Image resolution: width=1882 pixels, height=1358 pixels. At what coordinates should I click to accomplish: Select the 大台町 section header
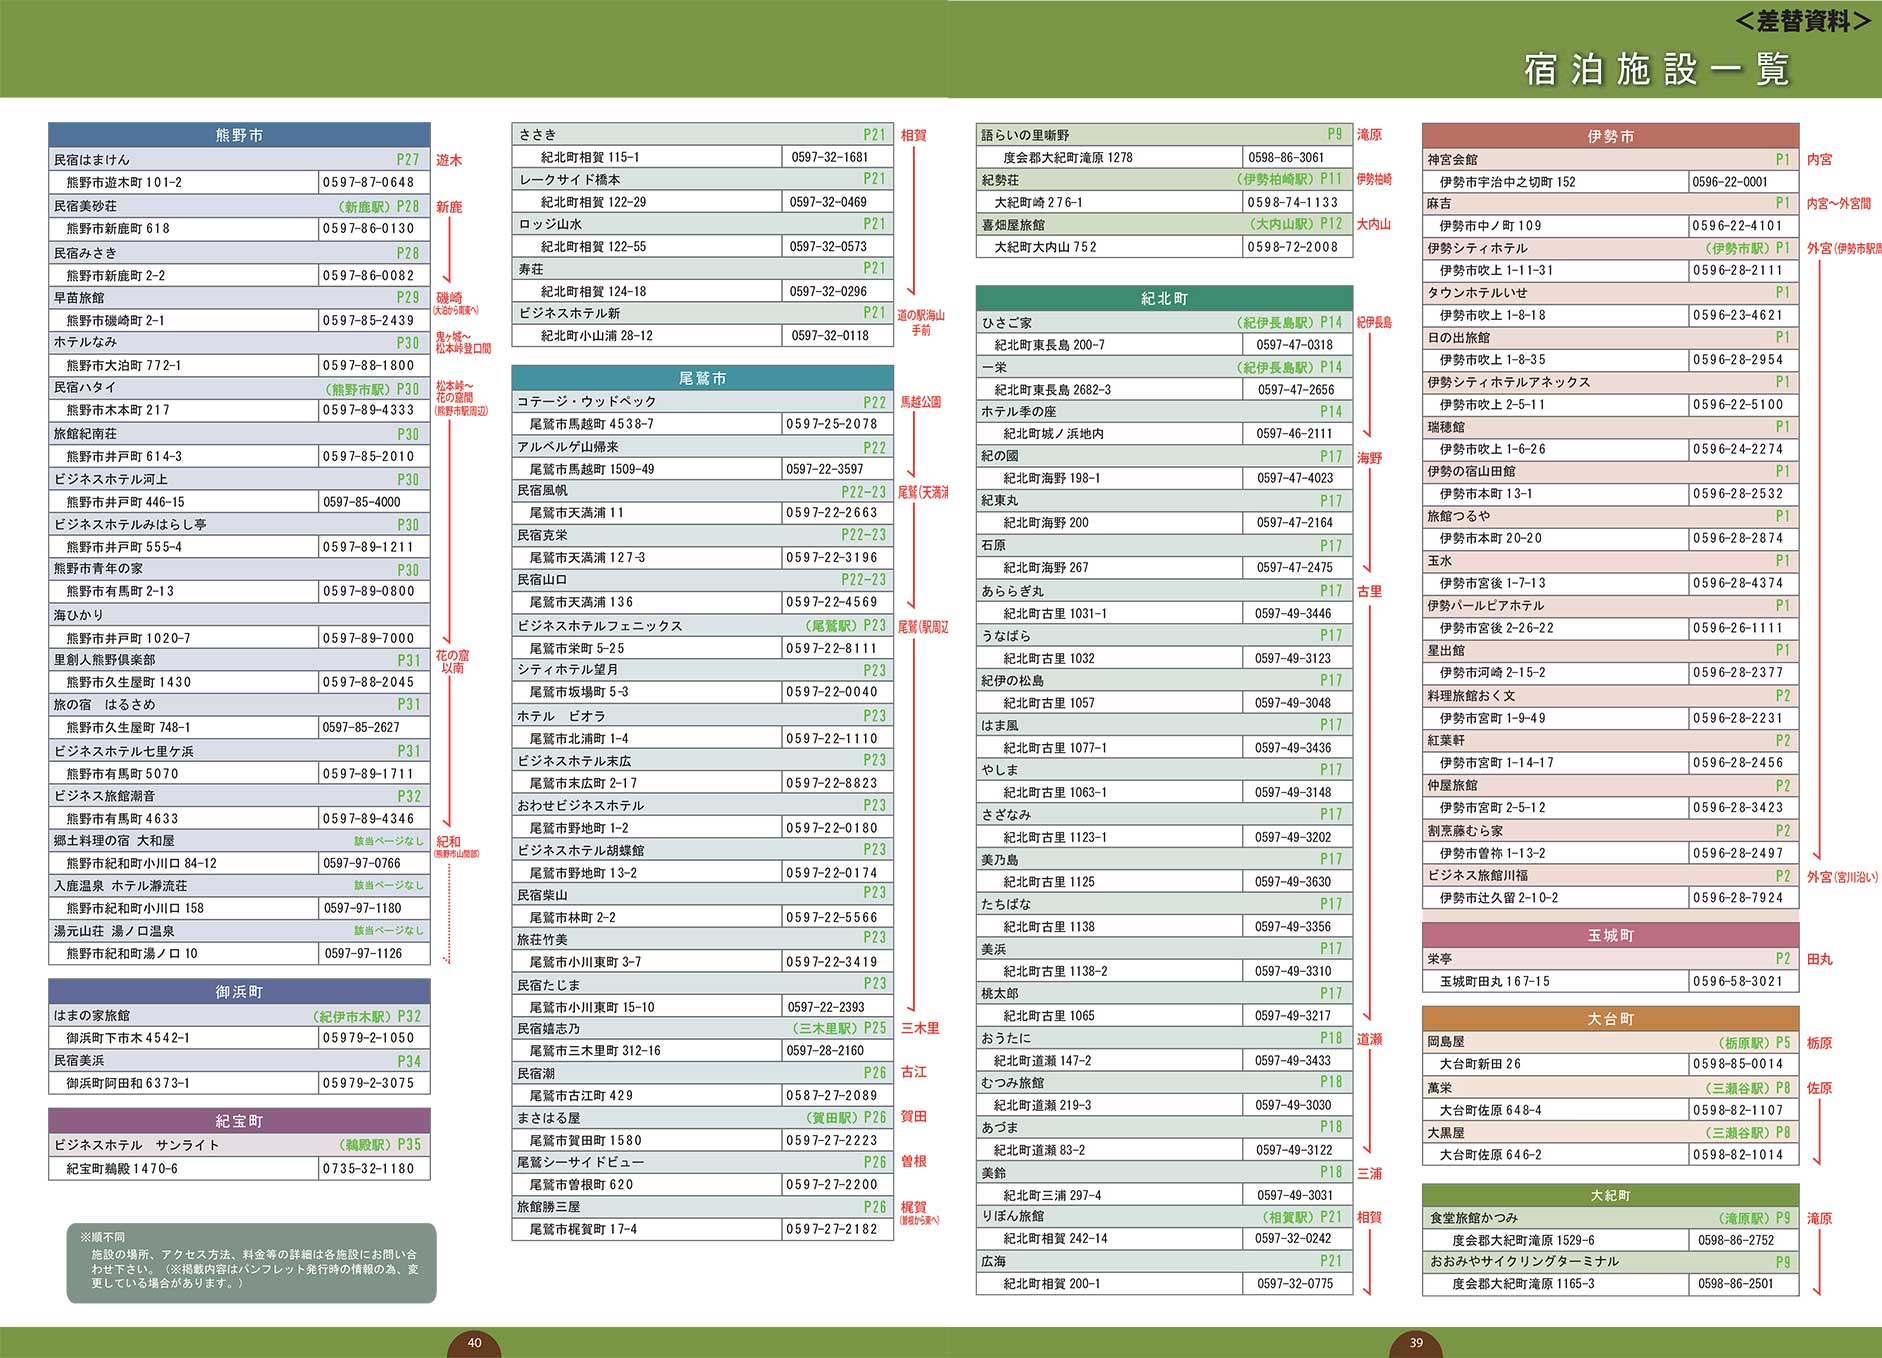pyautogui.click(x=1610, y=1019)
